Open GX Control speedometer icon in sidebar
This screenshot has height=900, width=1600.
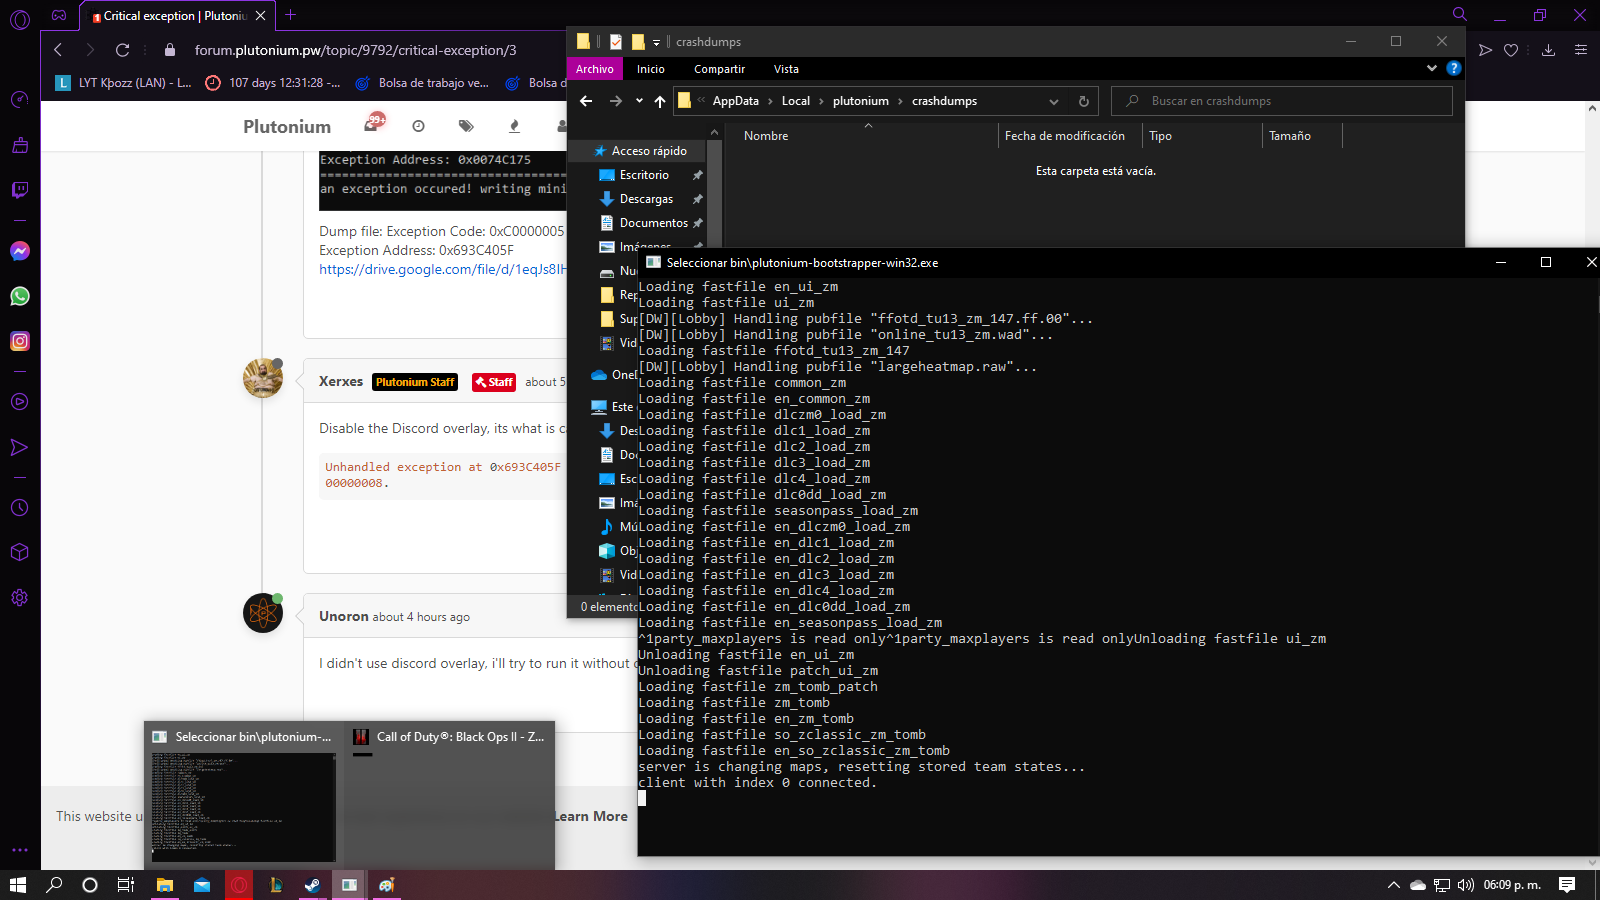coord(19,99)
